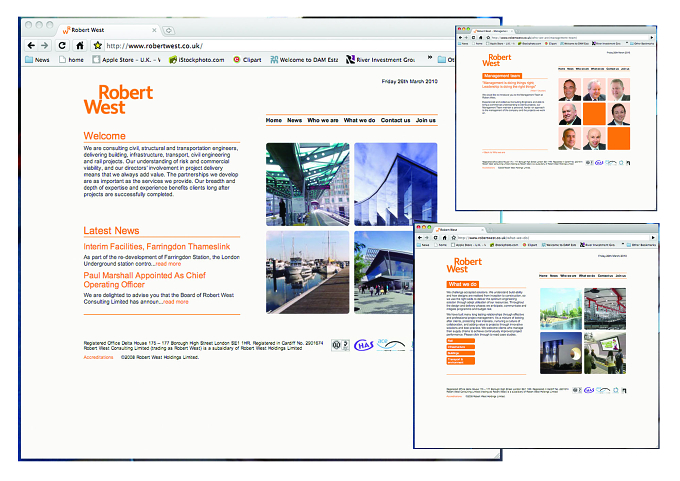This screenshot has height=481, width=680.
Task: Open the waterfront skyline image in the What we do window
Action: [x=561, y=309]
